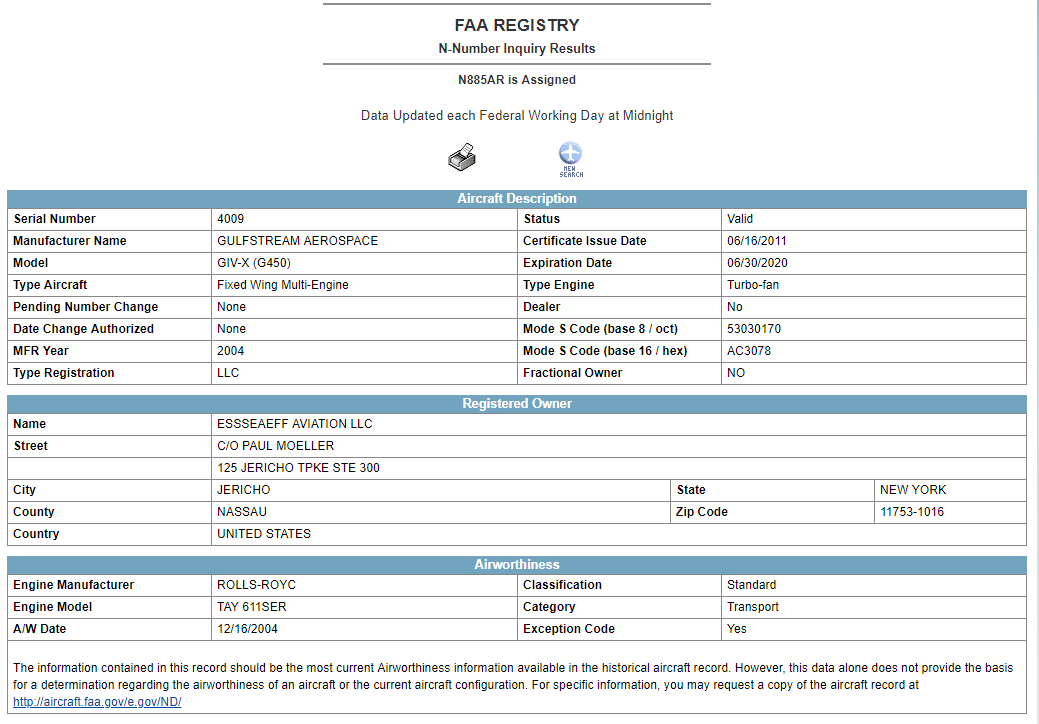Select Fractional Owner value NO
The image size is (1039, 724).
pos(736,372)
